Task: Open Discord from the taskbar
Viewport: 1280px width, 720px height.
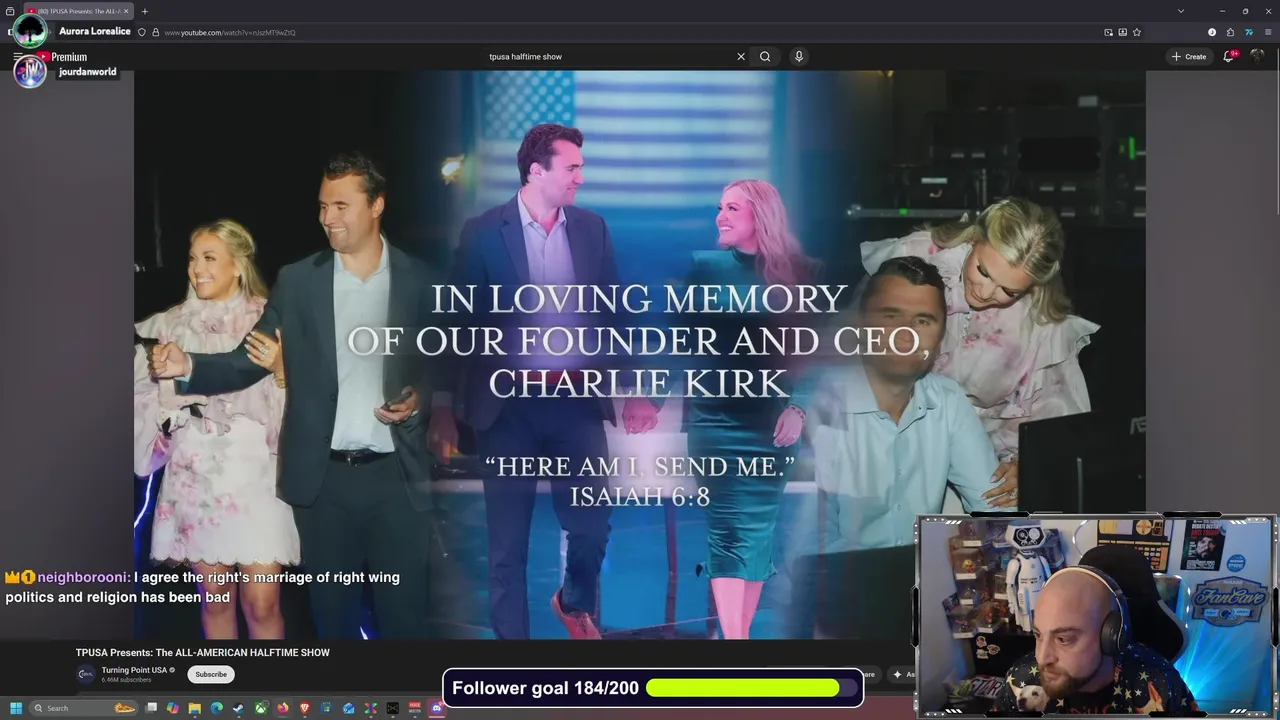Action: pyautogui.click(x=437, y=708)
